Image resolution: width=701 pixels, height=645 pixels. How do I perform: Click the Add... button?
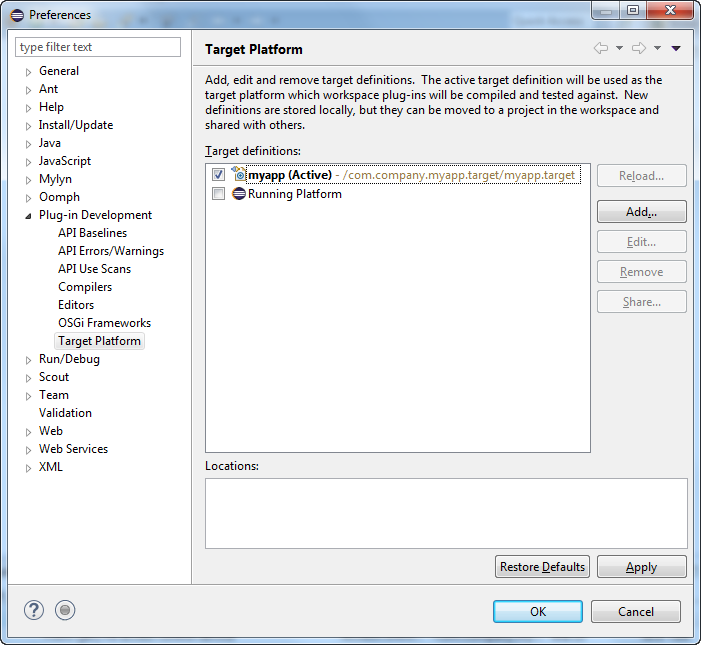click(642, 211)
